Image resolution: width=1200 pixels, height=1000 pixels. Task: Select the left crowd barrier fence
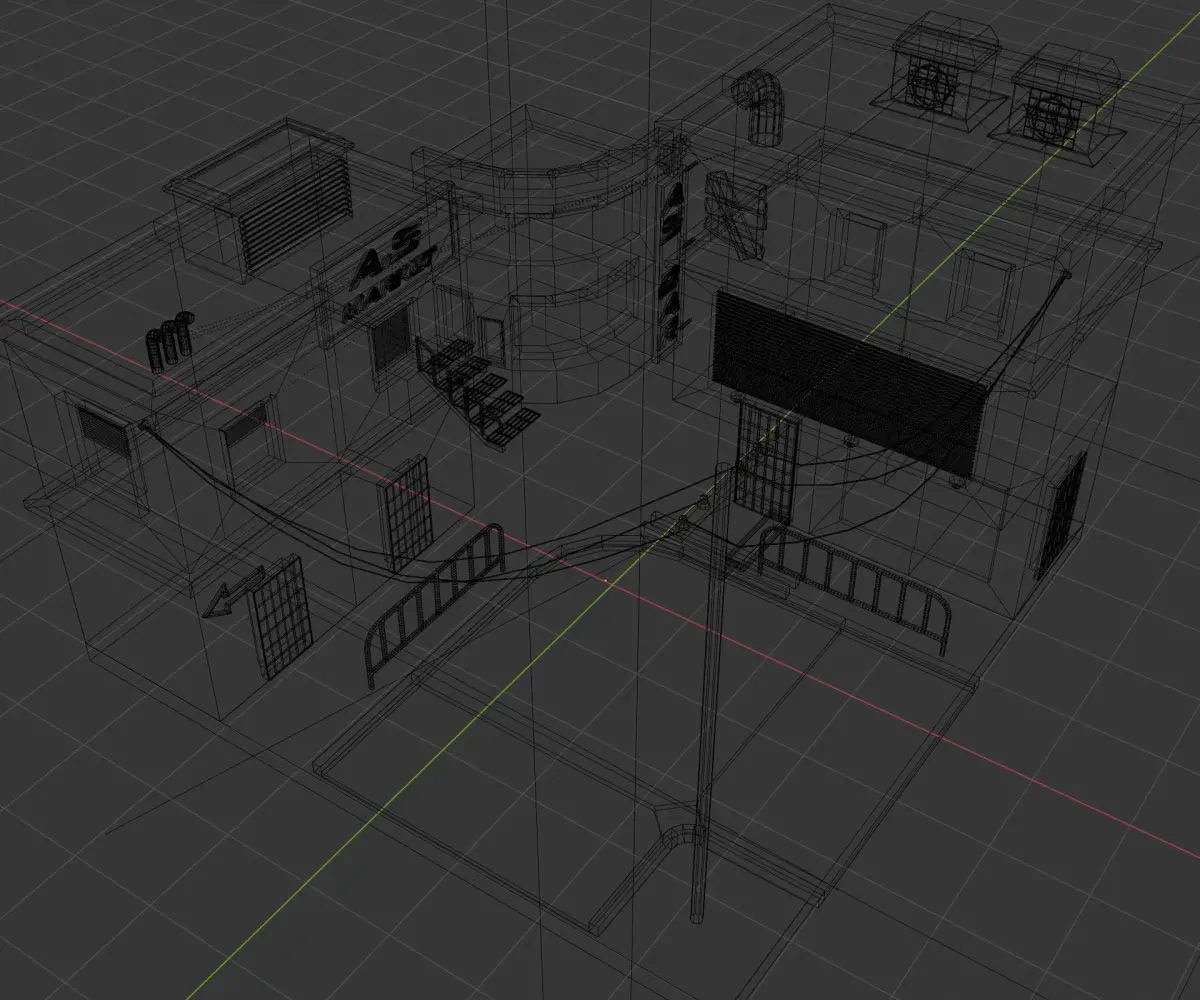(435, 606)
